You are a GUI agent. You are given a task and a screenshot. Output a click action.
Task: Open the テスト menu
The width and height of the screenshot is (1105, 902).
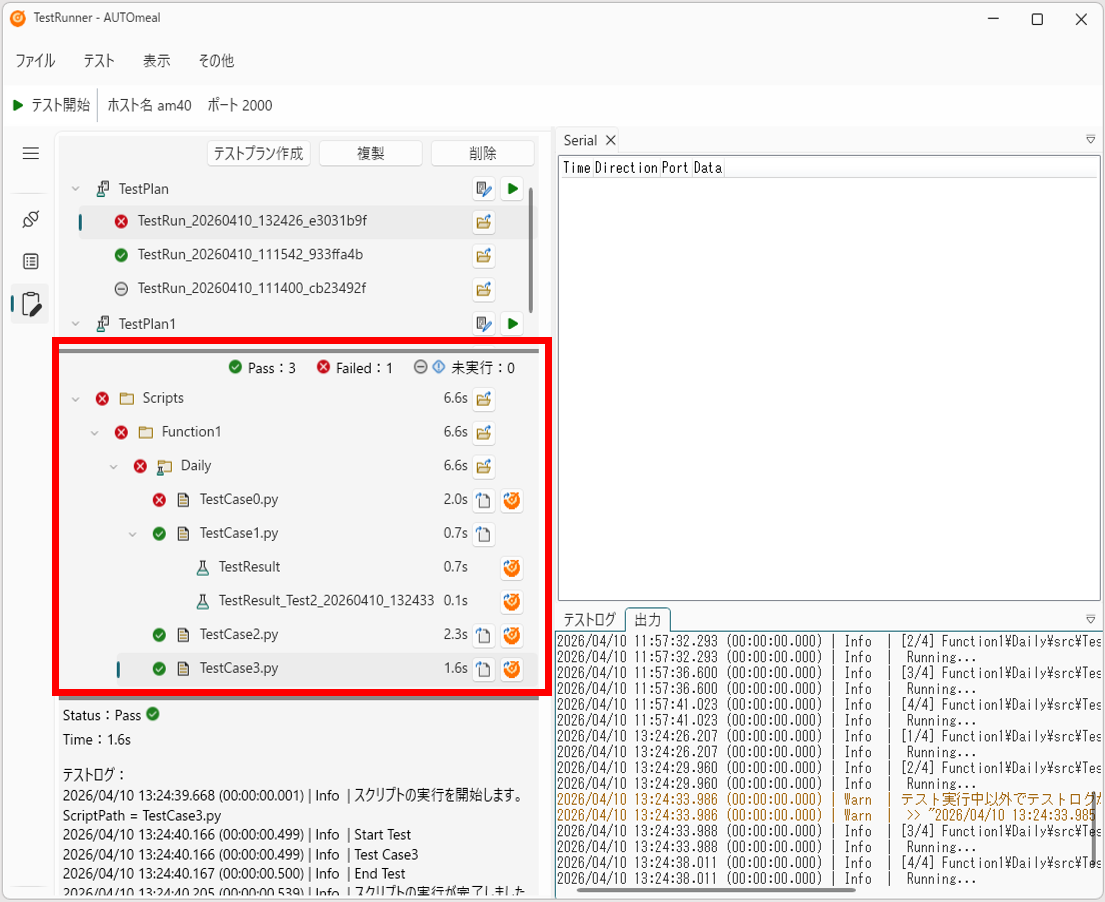tap(99, 61)
